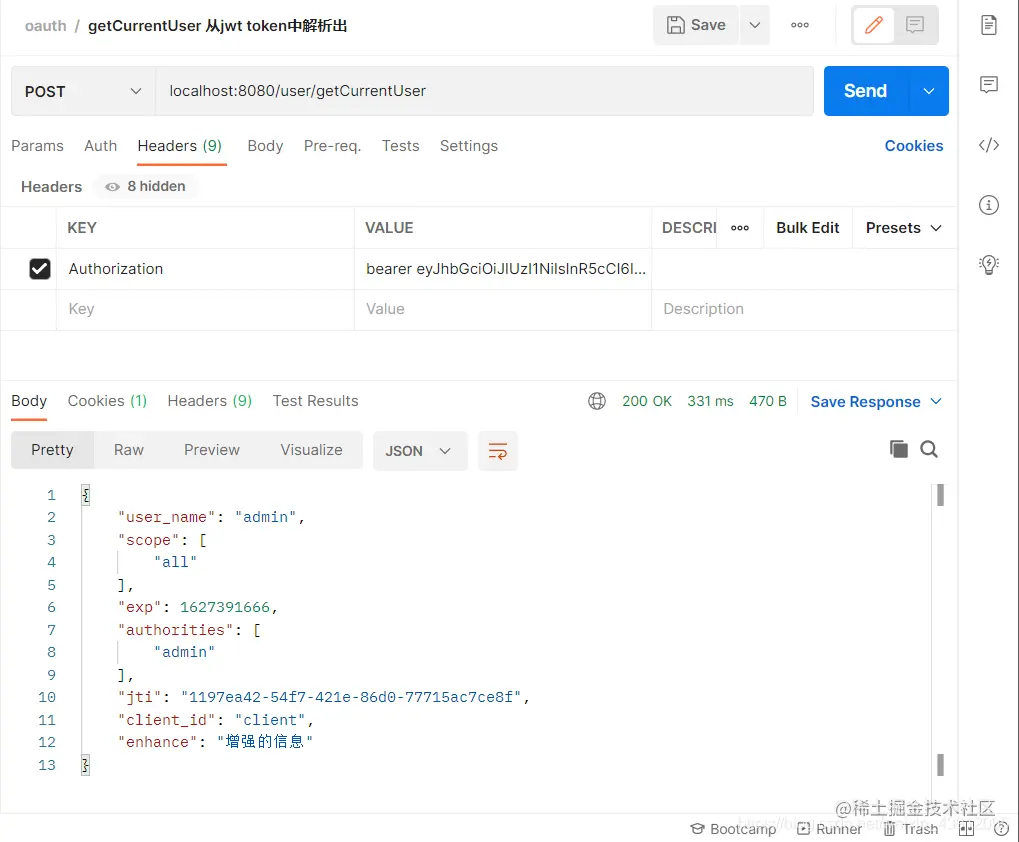The width and height of the screenshot is (1019, 842).
Task: Toggle the two-pane layout icon
Action: [x=966, y=828]
